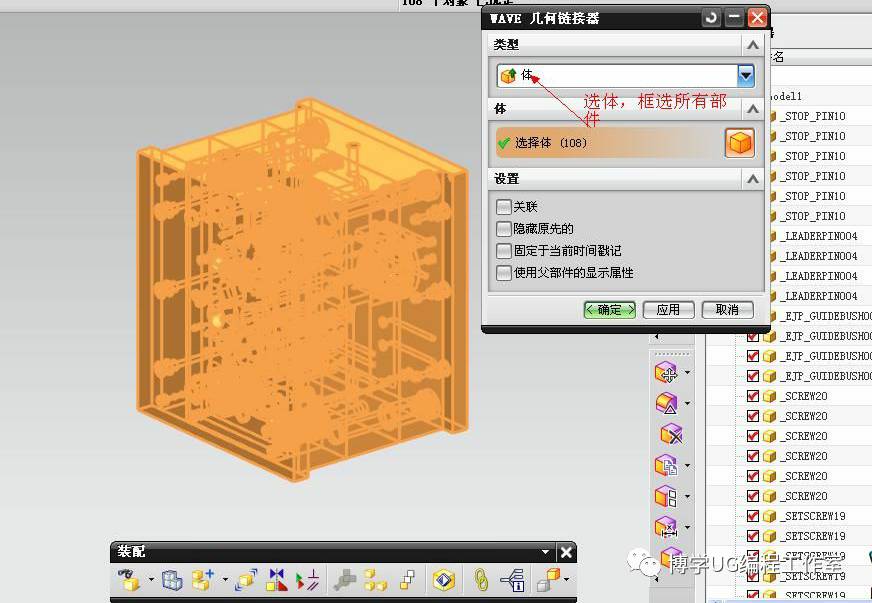Select the Move Component tool

point(245,580)
